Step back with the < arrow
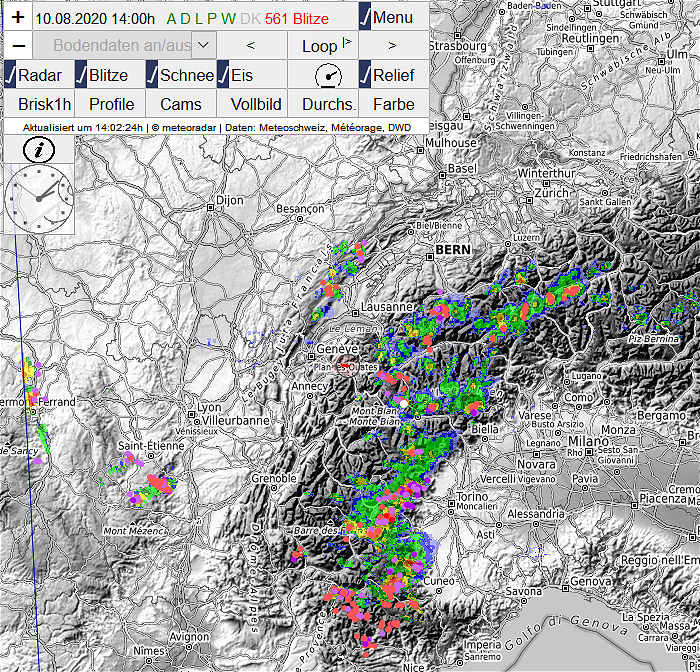The width and height of the screenshot is (700, 672). tap(251, 46)
